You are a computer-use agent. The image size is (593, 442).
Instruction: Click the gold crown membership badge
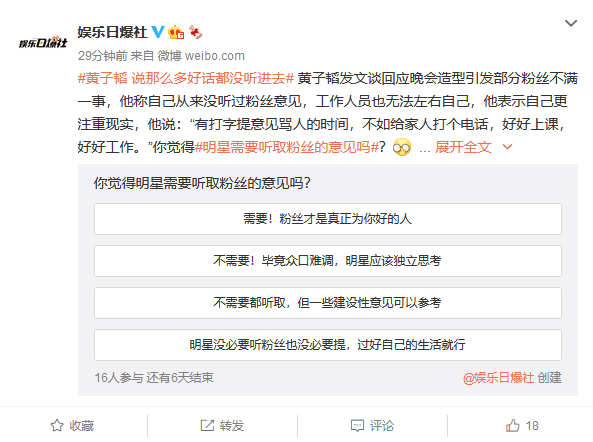click(x=176, y=32)
